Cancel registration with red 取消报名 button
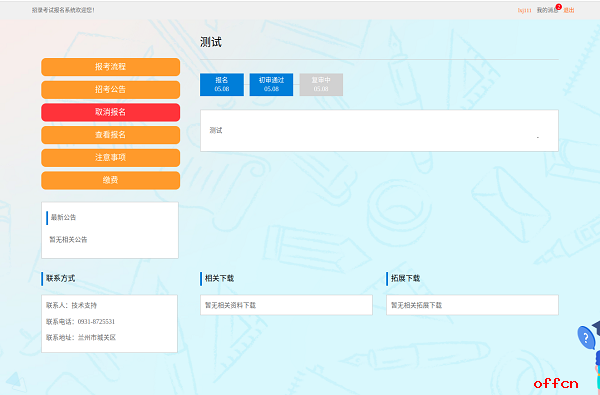This screenshot has height=395, width=600. tap(111, 112)
